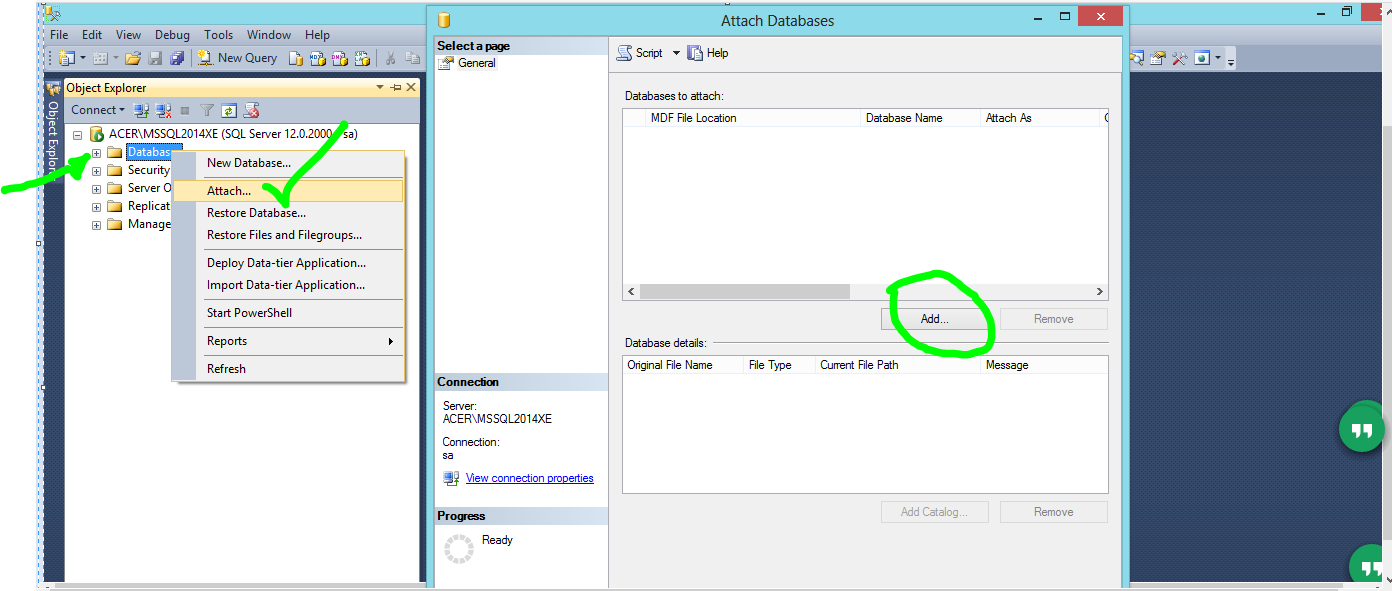Click Remove under Database details grid
This screenshot has height=591, width=1392.
[1054, 512]
